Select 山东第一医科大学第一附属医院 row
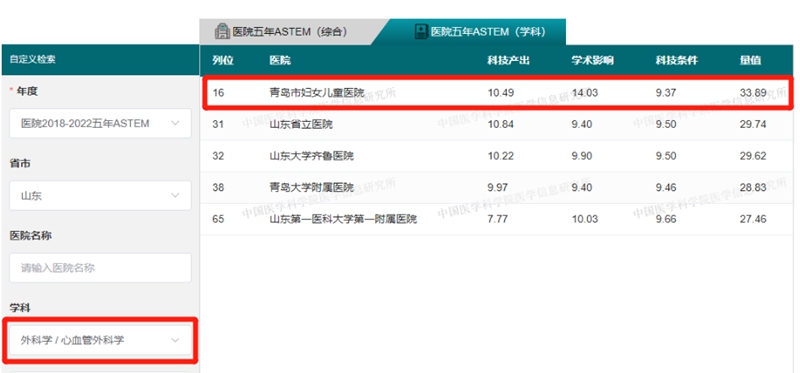The image size is (800, 373). click(497, 219)
